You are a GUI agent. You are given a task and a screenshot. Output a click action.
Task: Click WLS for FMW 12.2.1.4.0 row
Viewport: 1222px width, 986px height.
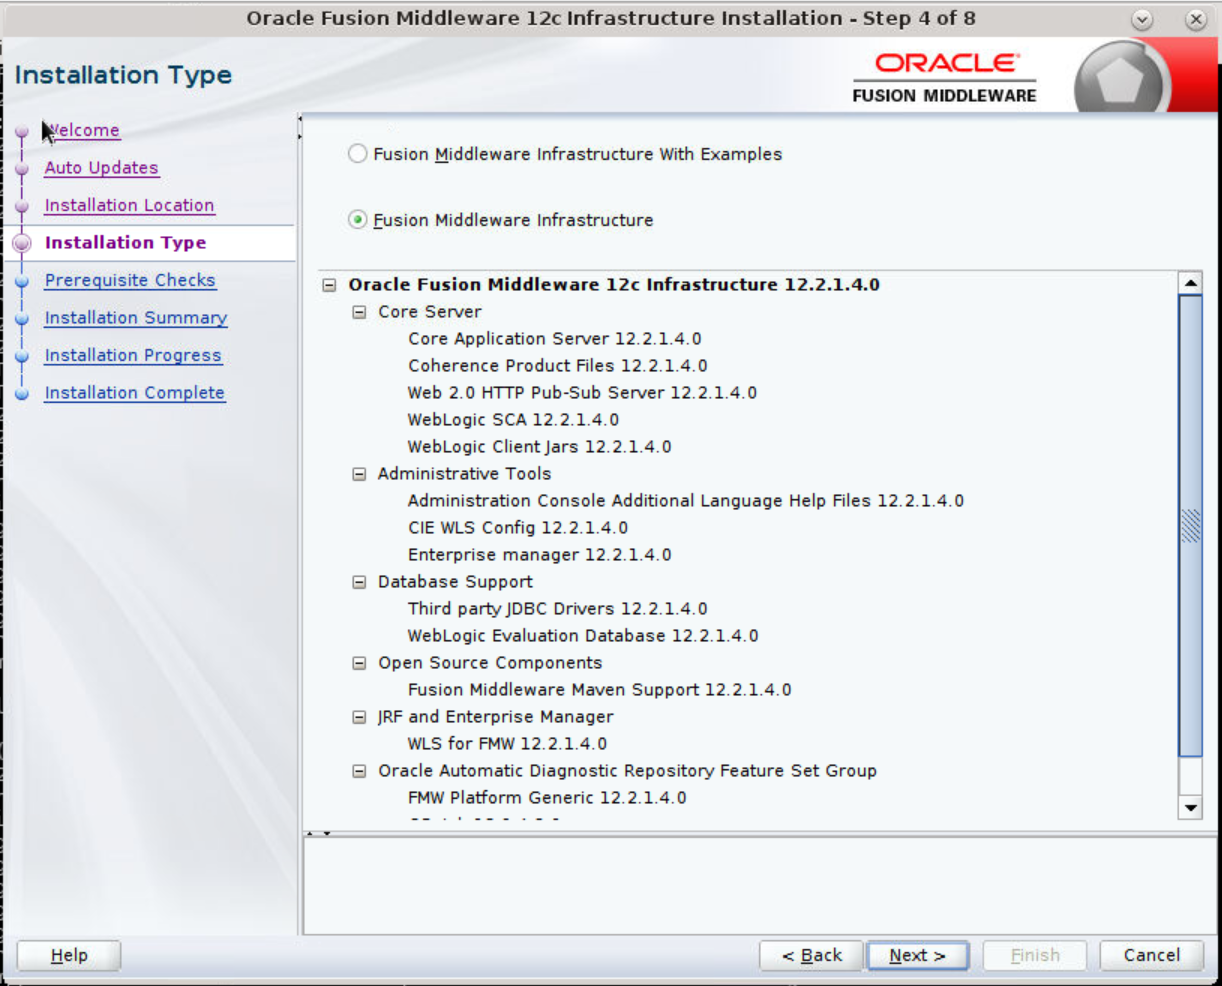[507, 744]
